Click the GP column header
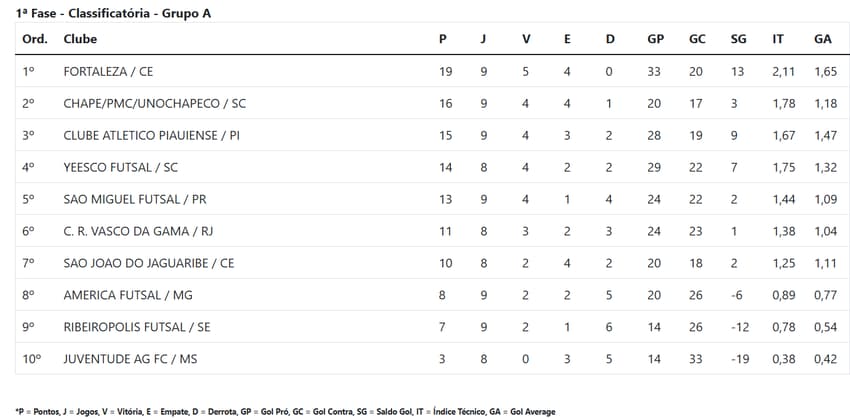The width and height of the screenshot is (850, 419). (655, 39)
